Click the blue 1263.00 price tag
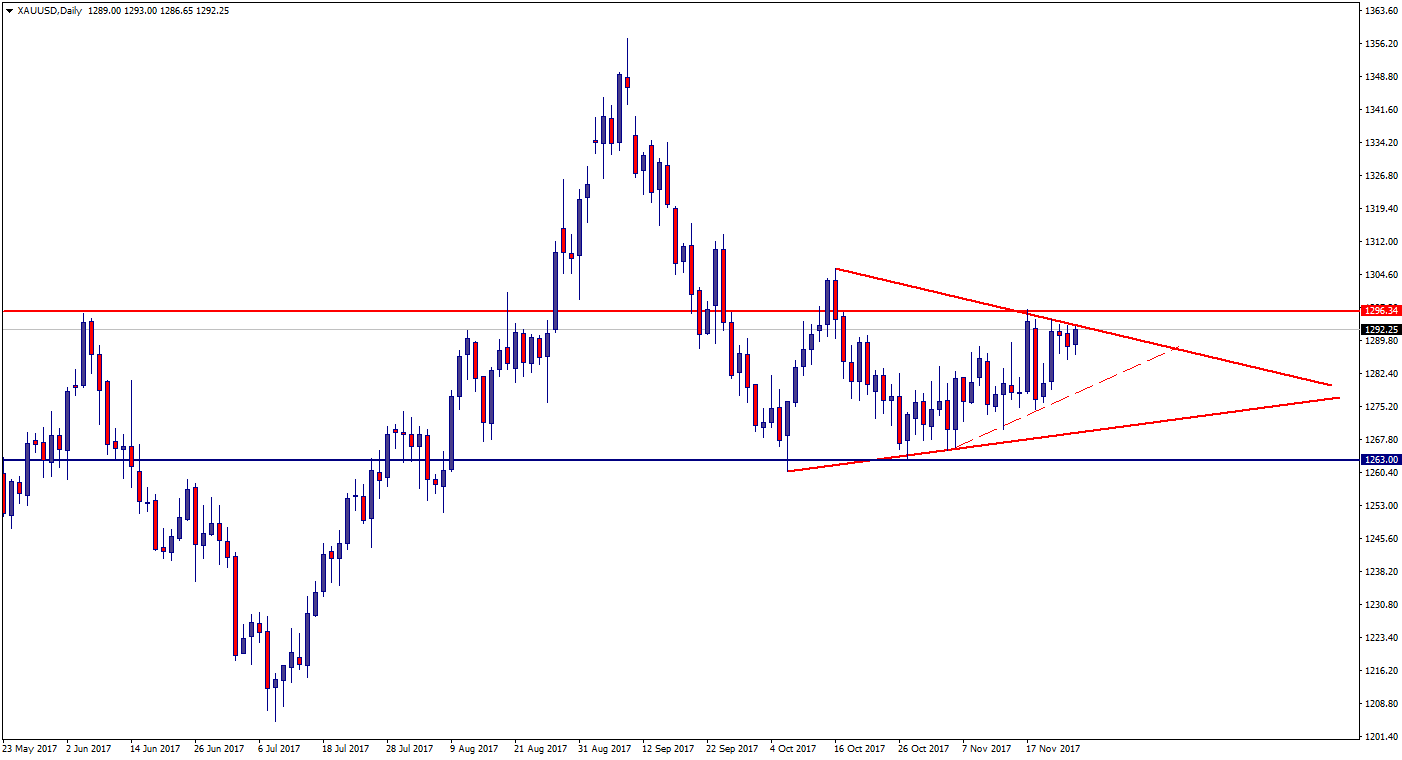Viewport: 1402px width, 760px height. tap(1380, 460)
